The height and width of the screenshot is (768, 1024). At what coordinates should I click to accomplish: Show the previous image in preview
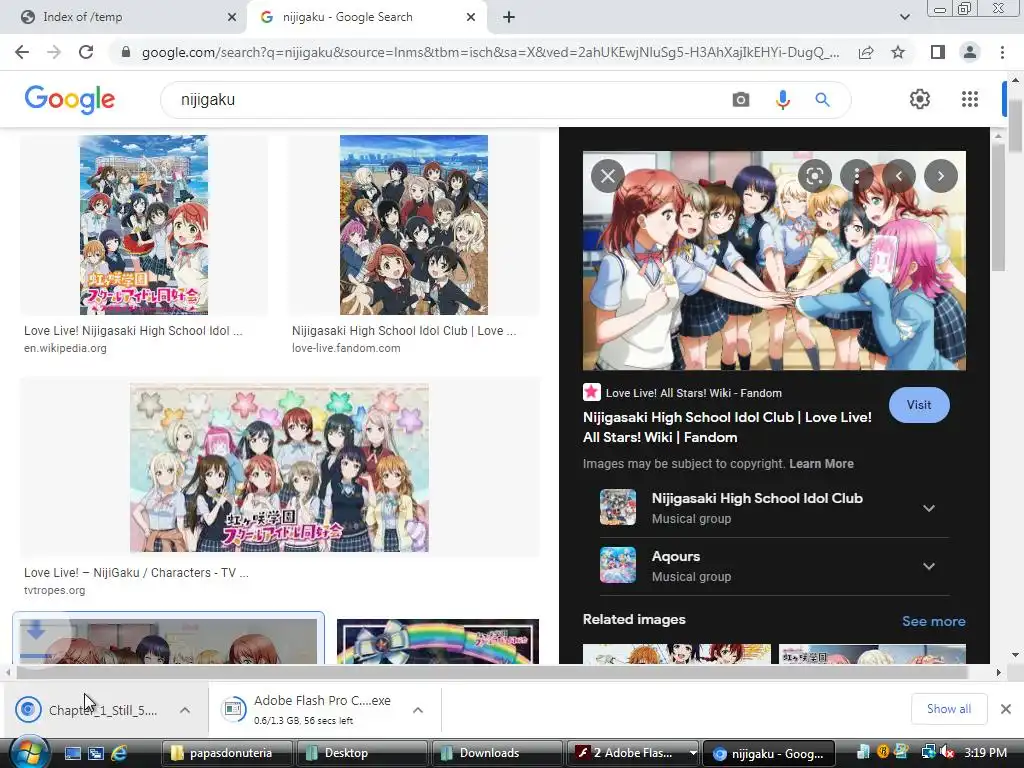pyautogui.click(x=899, y=176)
